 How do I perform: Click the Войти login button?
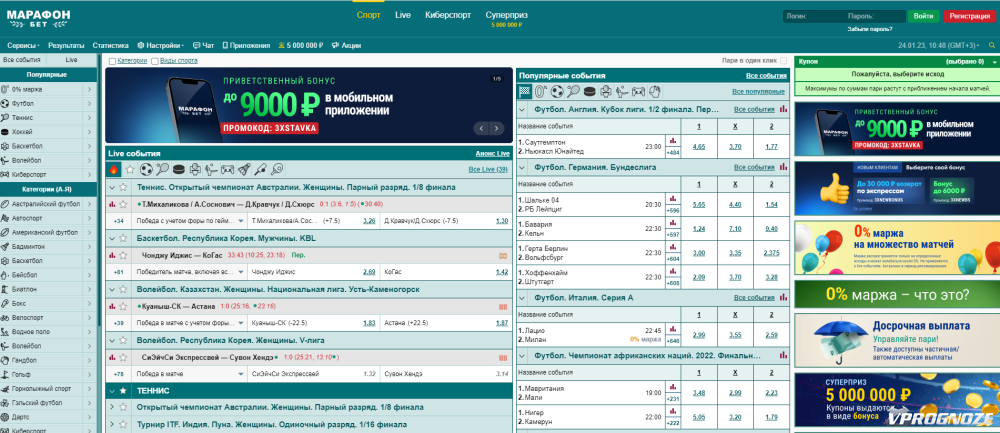[x=923, y=17]
